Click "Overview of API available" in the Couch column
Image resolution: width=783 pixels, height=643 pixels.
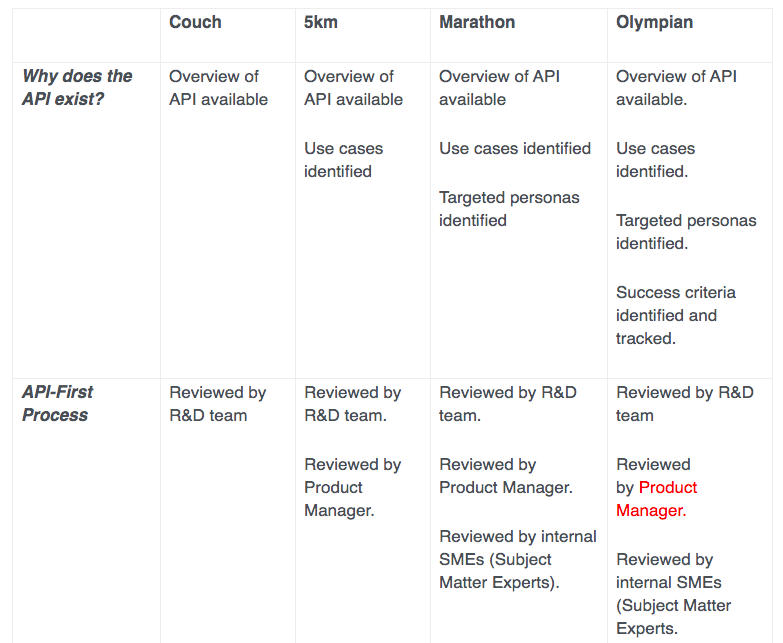[x=218, y=88]
